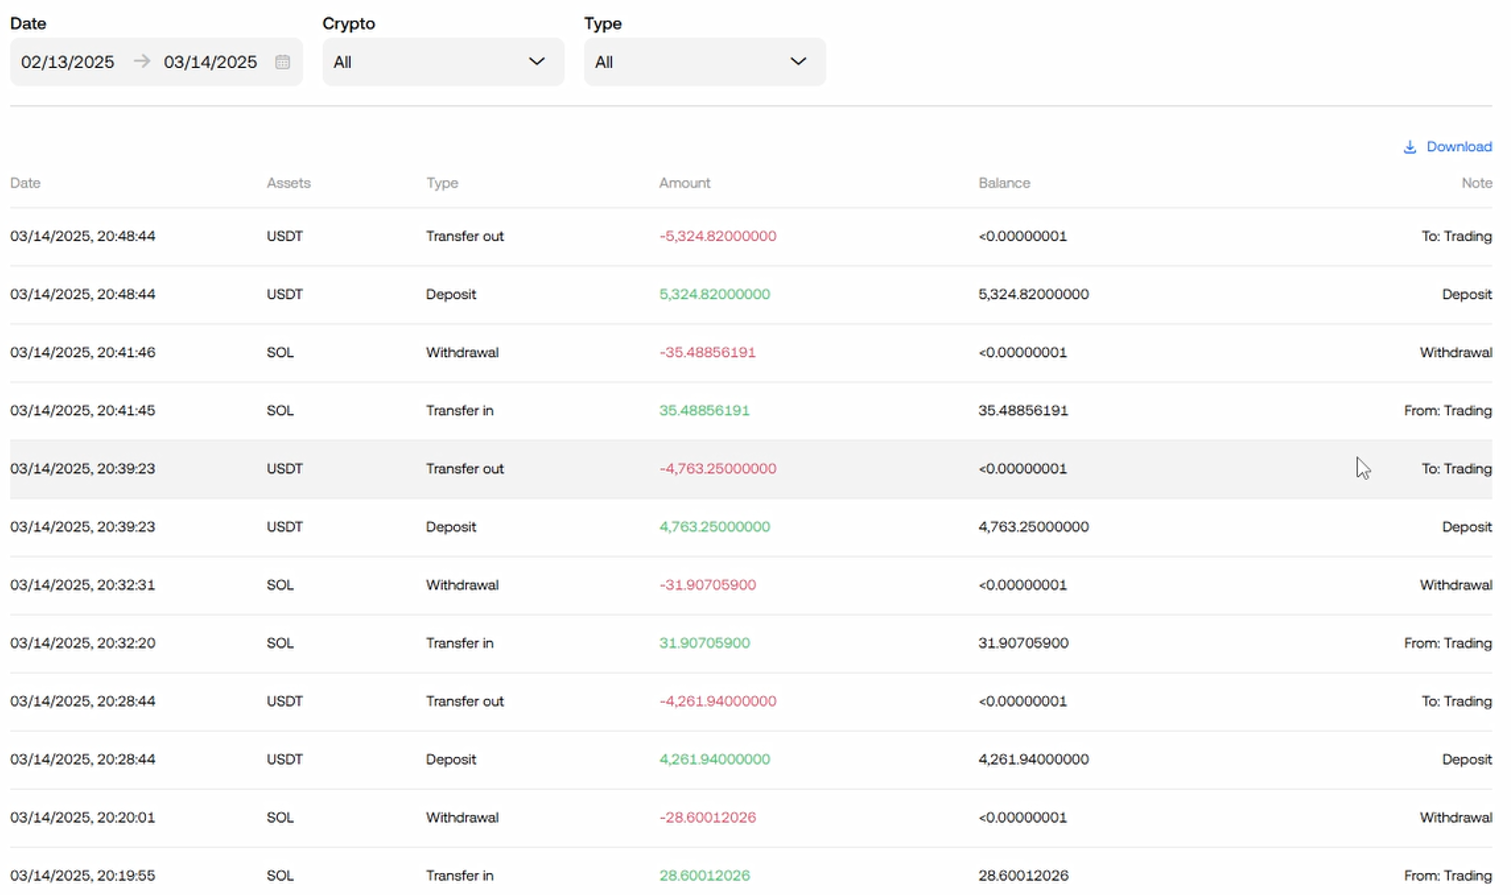This screenshot has width=1511, height=895.
Task: Select green amount 4,763.25000000
Action: [x=714, y=526]
